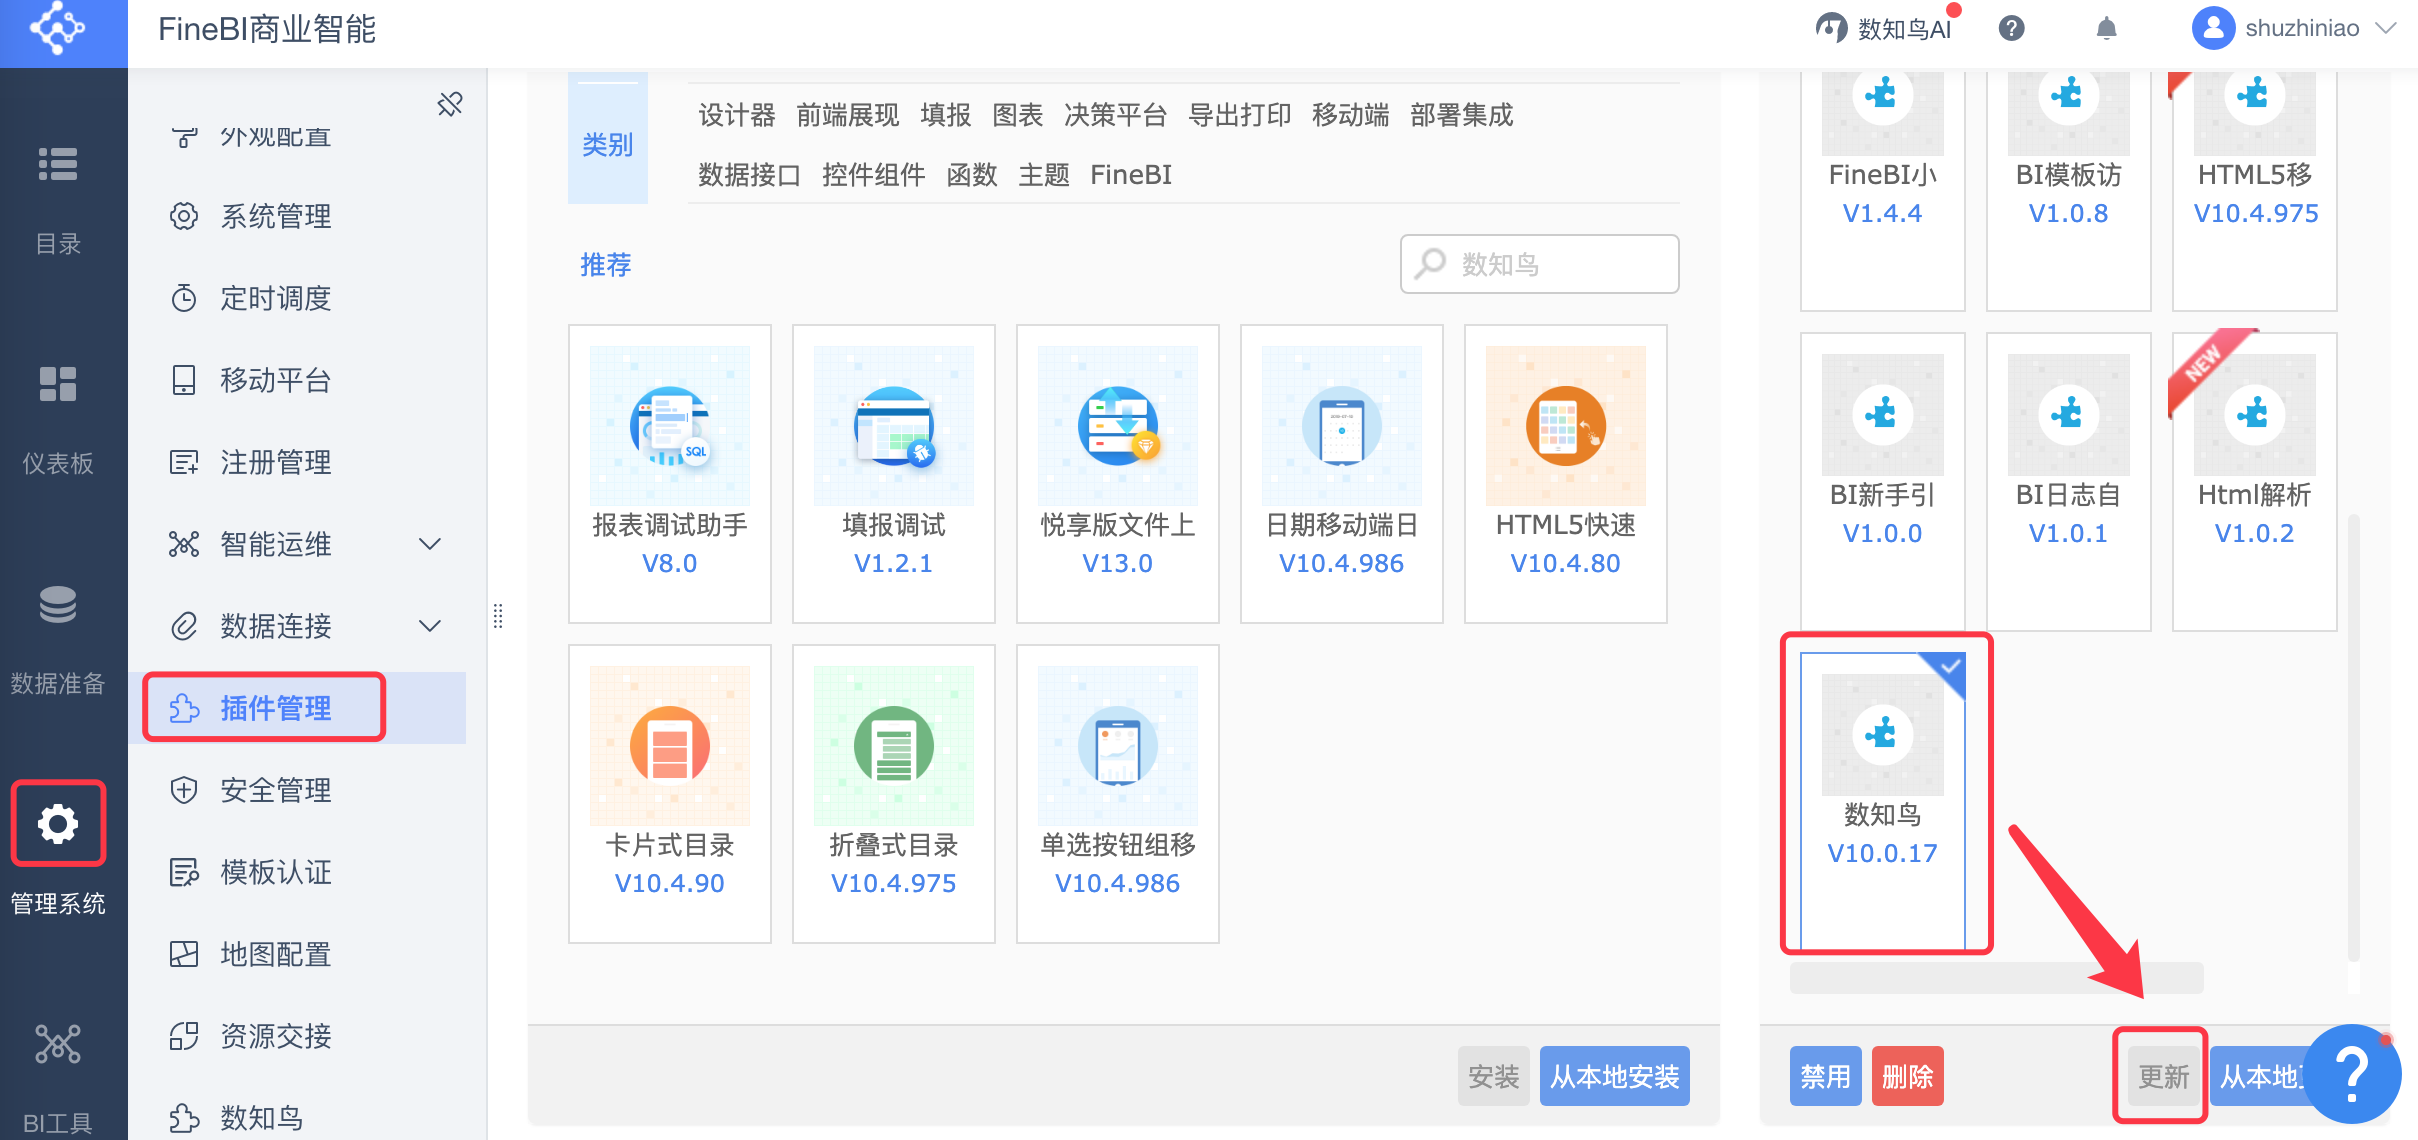This screenshot has height=1140, width=2418.
Task: Click the pin icon in sidebar
Action: click(x=450, y=104)
